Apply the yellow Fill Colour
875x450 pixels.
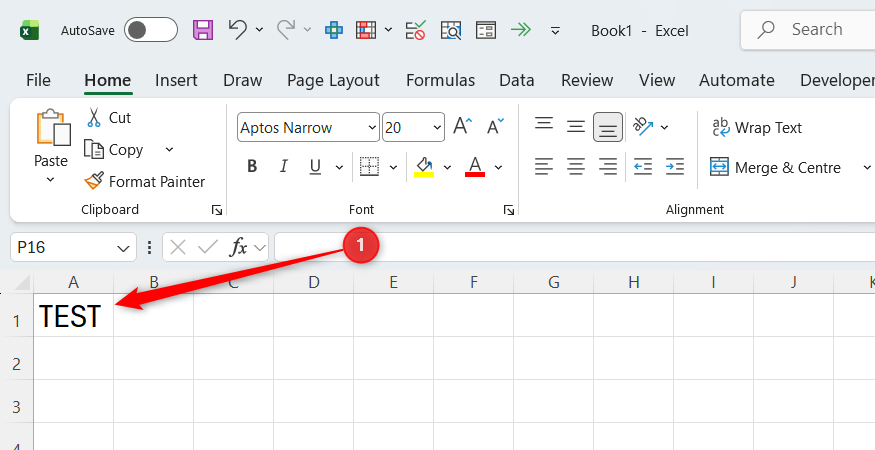click(x=424, y=166)
